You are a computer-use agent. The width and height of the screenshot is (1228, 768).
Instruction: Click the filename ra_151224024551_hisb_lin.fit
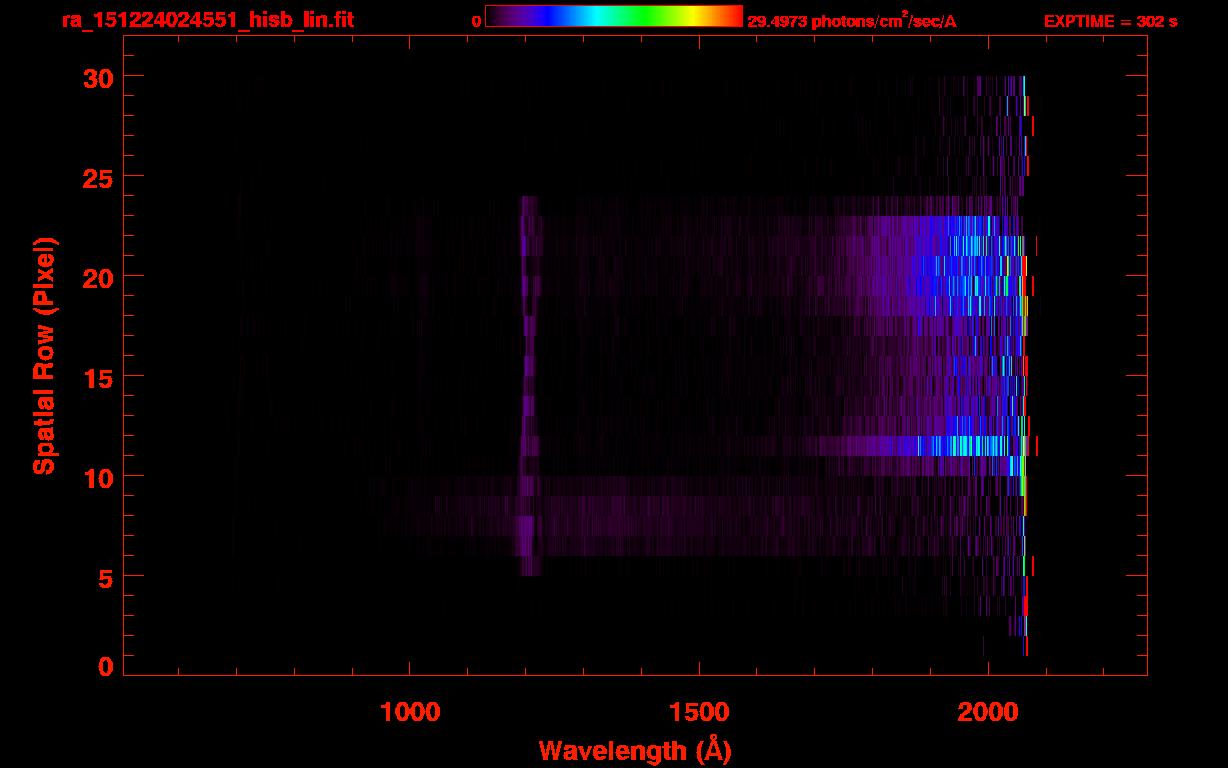point(207,20)
